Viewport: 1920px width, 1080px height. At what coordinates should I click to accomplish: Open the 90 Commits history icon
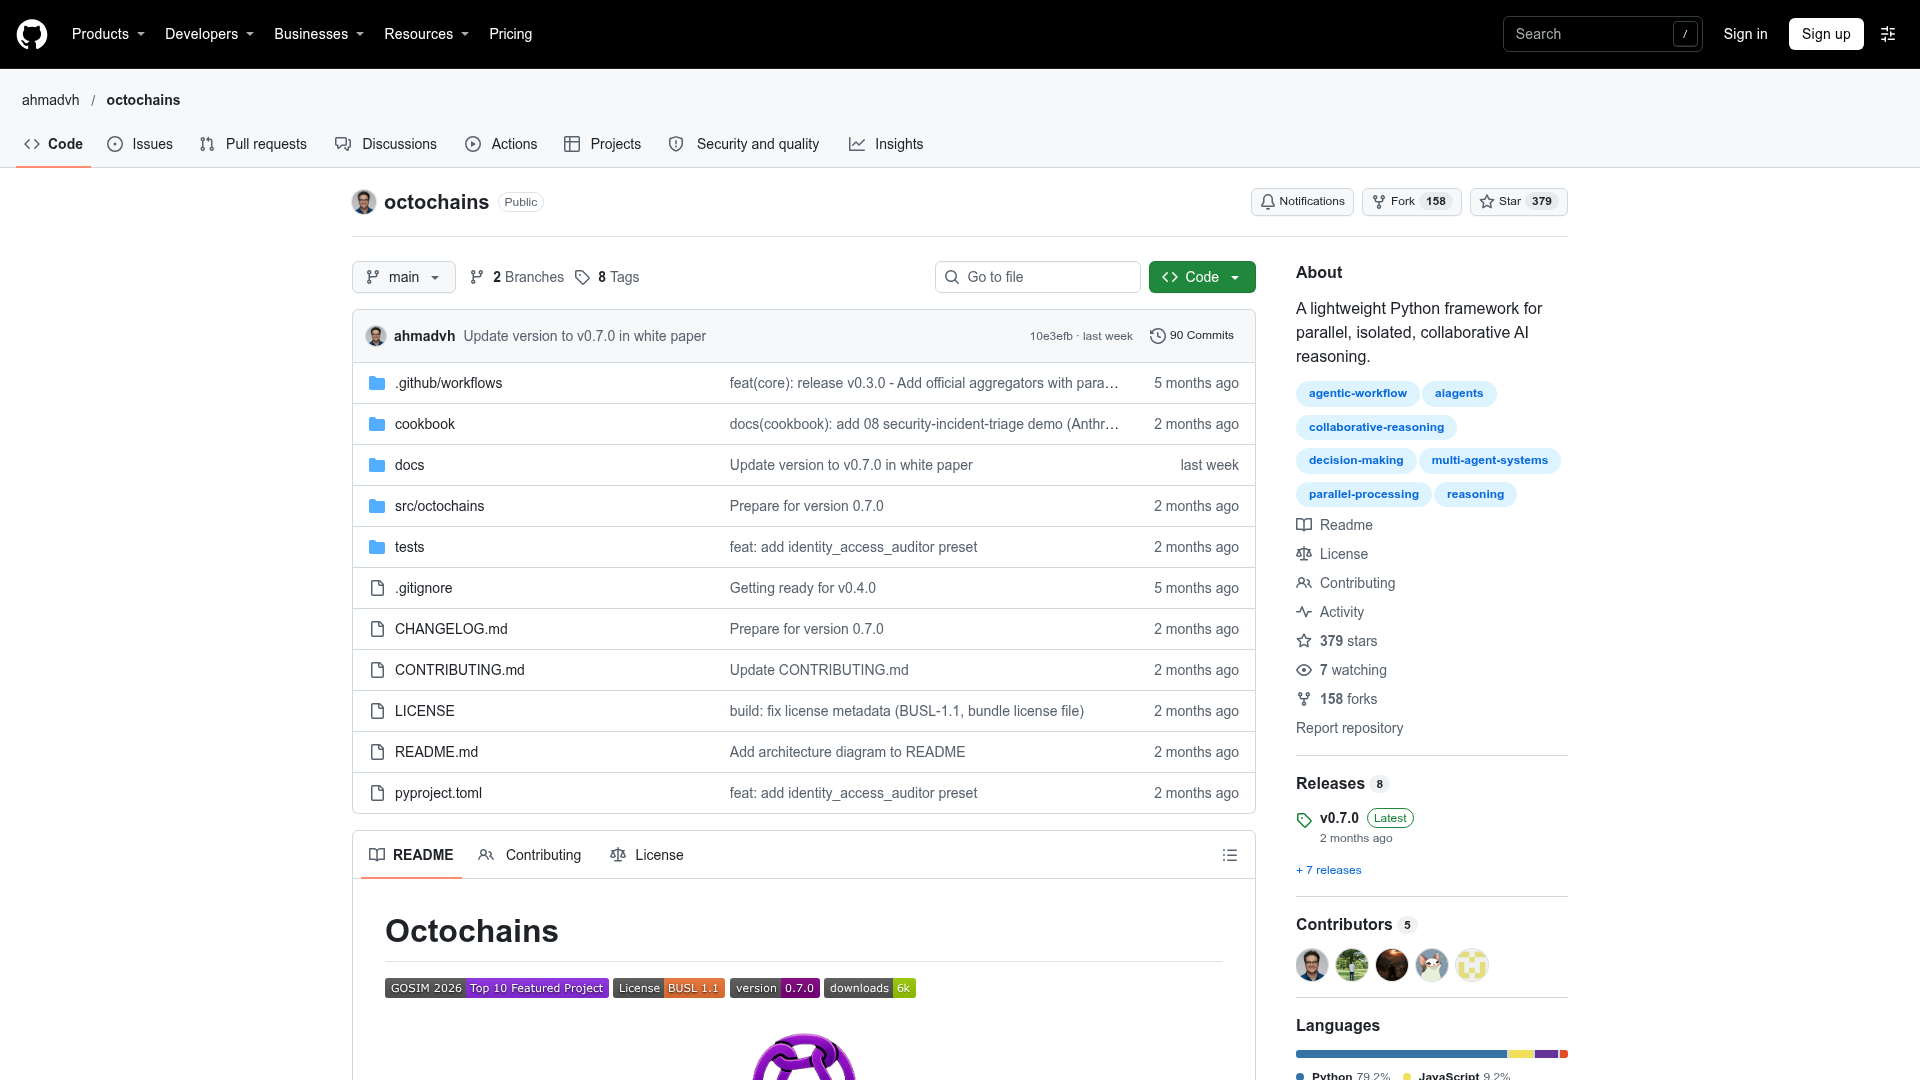(1158, 336)
